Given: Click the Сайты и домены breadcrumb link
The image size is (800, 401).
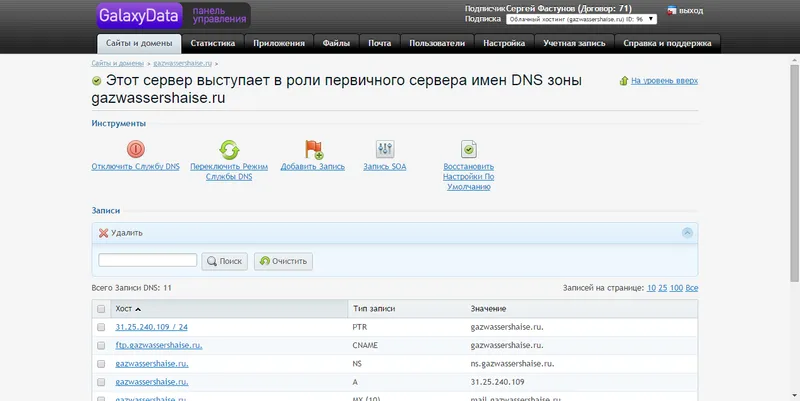Looking at the screenshot, I should pos(118,64).
